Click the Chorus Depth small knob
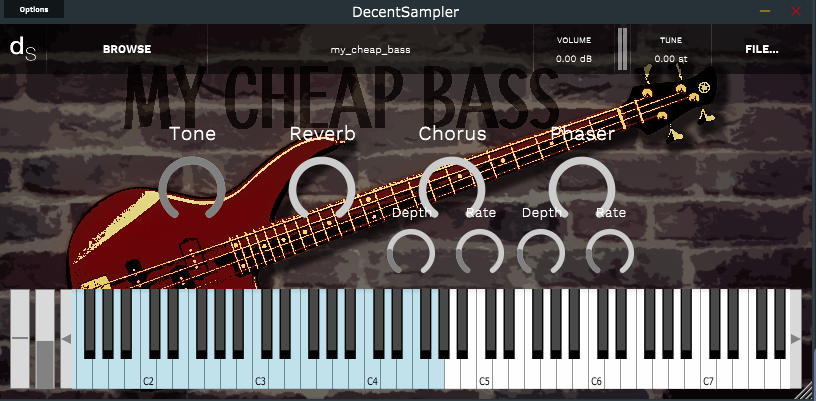Screen dimensions: 816x401 coord(411,253)
